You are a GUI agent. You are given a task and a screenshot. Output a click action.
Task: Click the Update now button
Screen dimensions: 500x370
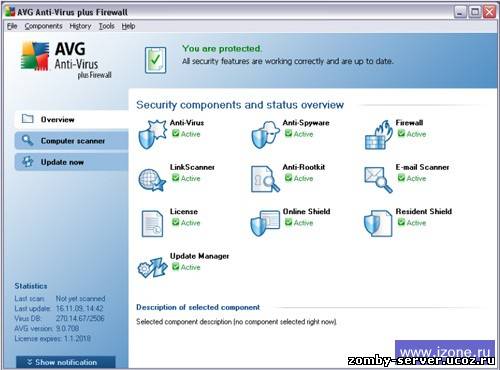(72, 162)
